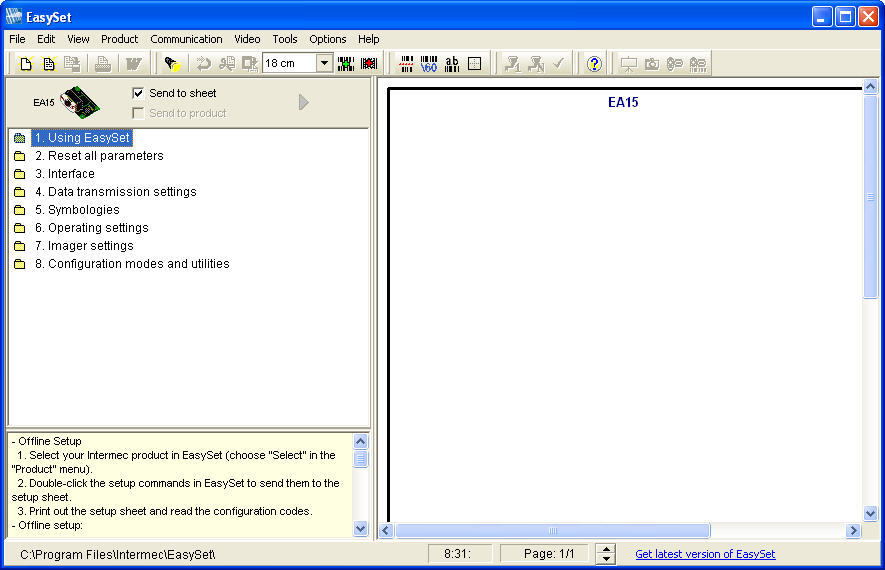Toggle the Send to product checkbox
This screenshot has height=570, width=885.
click(x=138, y=113)
